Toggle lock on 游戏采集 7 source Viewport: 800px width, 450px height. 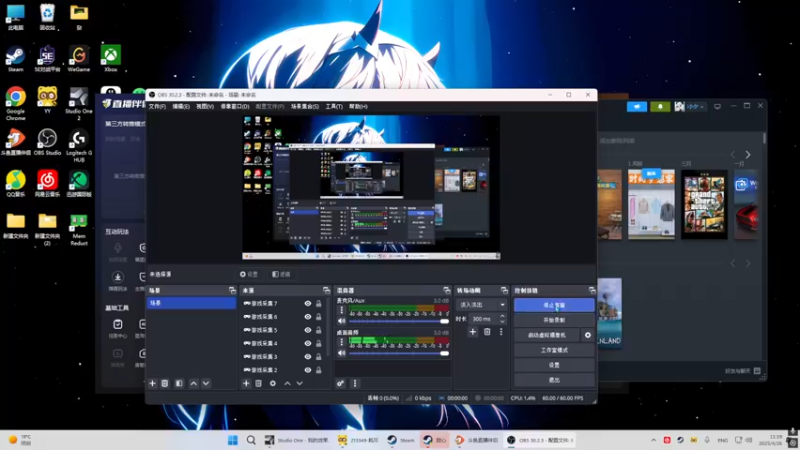tap(318, 304)
